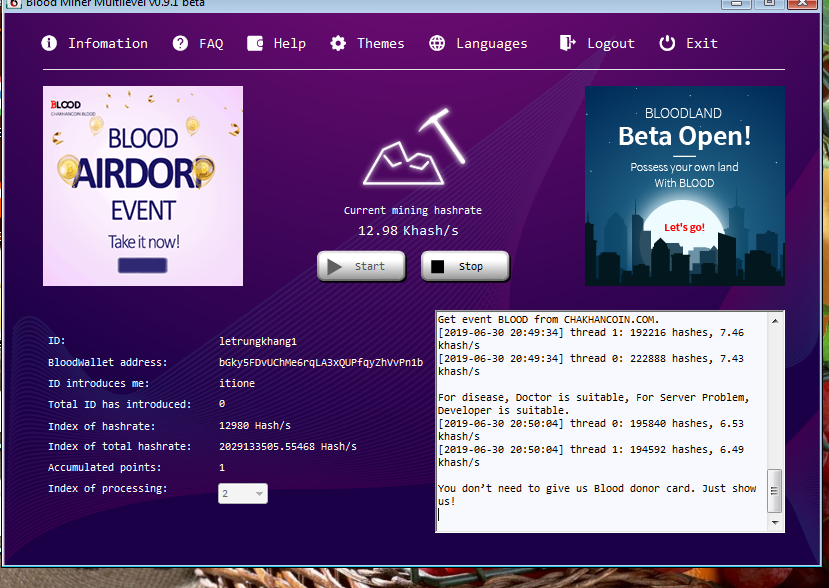Click the log scrollbar thumb

point(775,491)
